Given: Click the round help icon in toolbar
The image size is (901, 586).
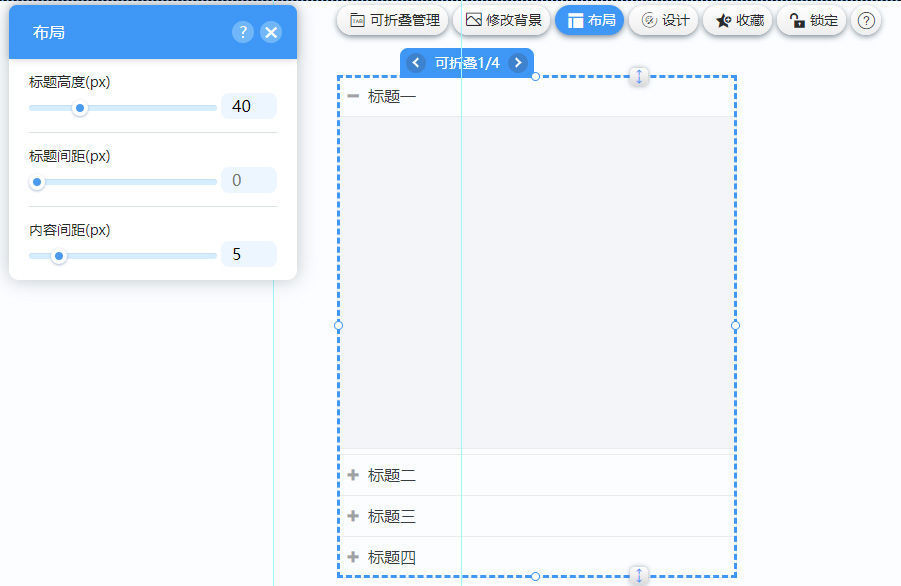Looking at the screenshot, I should click(x=866, y=20).
